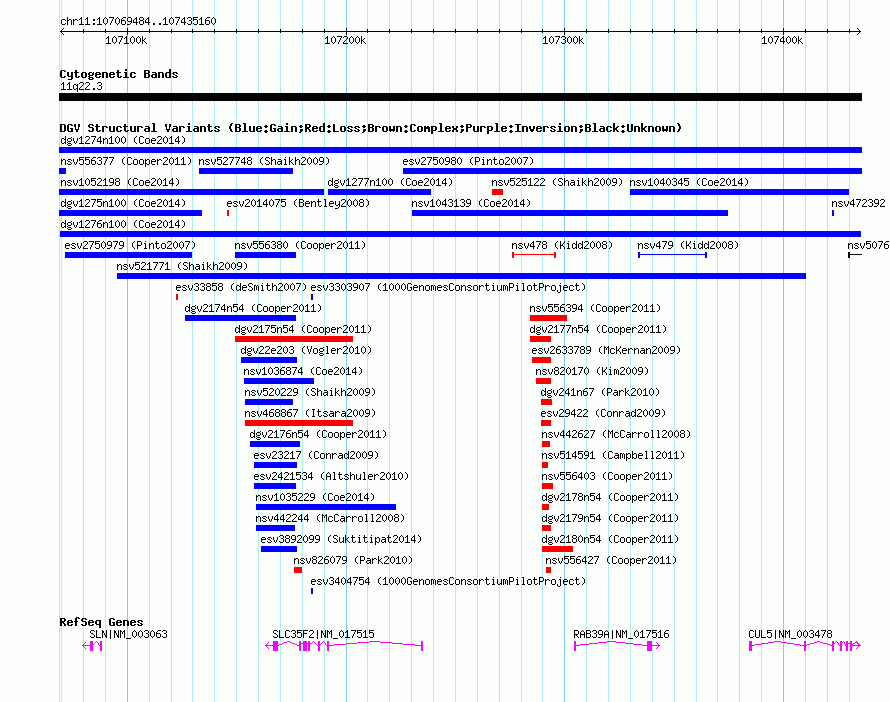This screenshot has height=702, width=890.
Task: Select the nsv1040345 (Coe2014) variant label
Action: click(x=689, y=182)
